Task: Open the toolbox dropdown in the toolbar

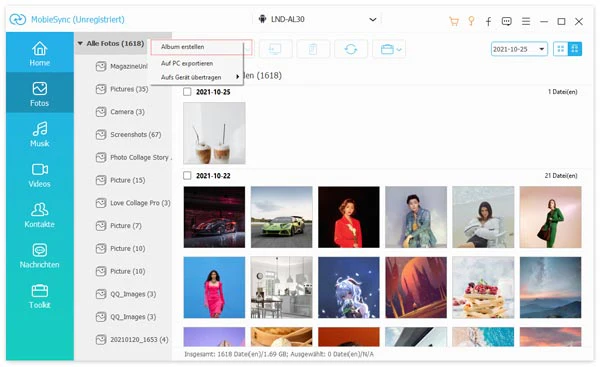Action: tap(389, 49)
